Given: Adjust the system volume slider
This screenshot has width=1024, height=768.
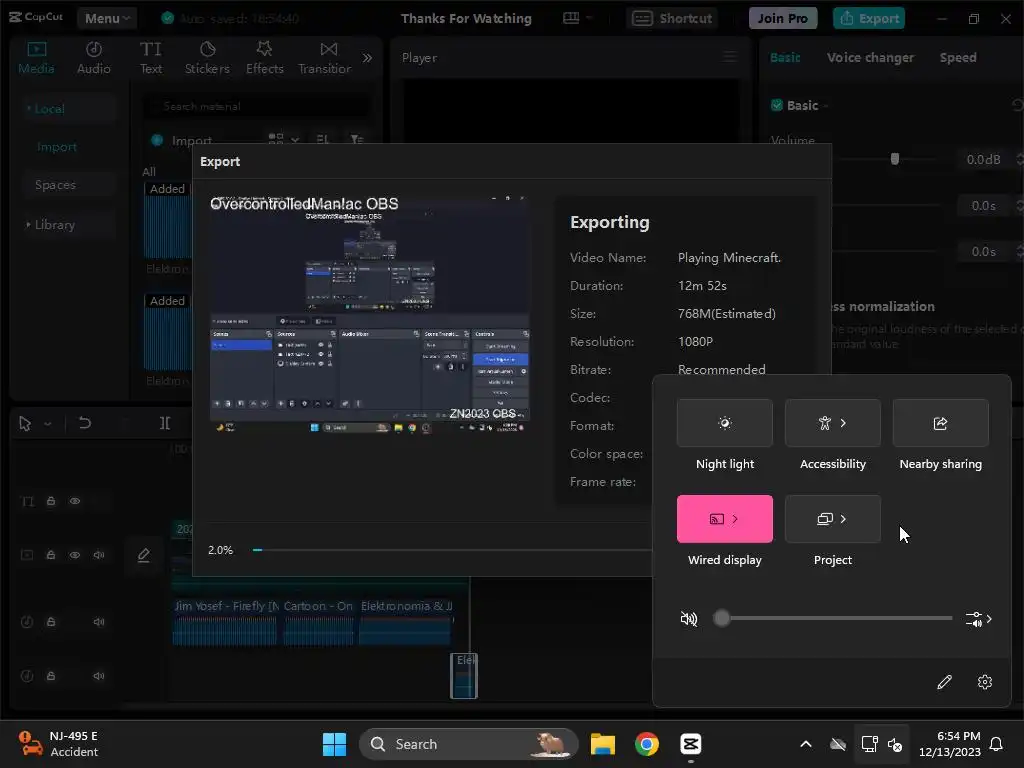Looking at the screenshot, I should 835,618.
